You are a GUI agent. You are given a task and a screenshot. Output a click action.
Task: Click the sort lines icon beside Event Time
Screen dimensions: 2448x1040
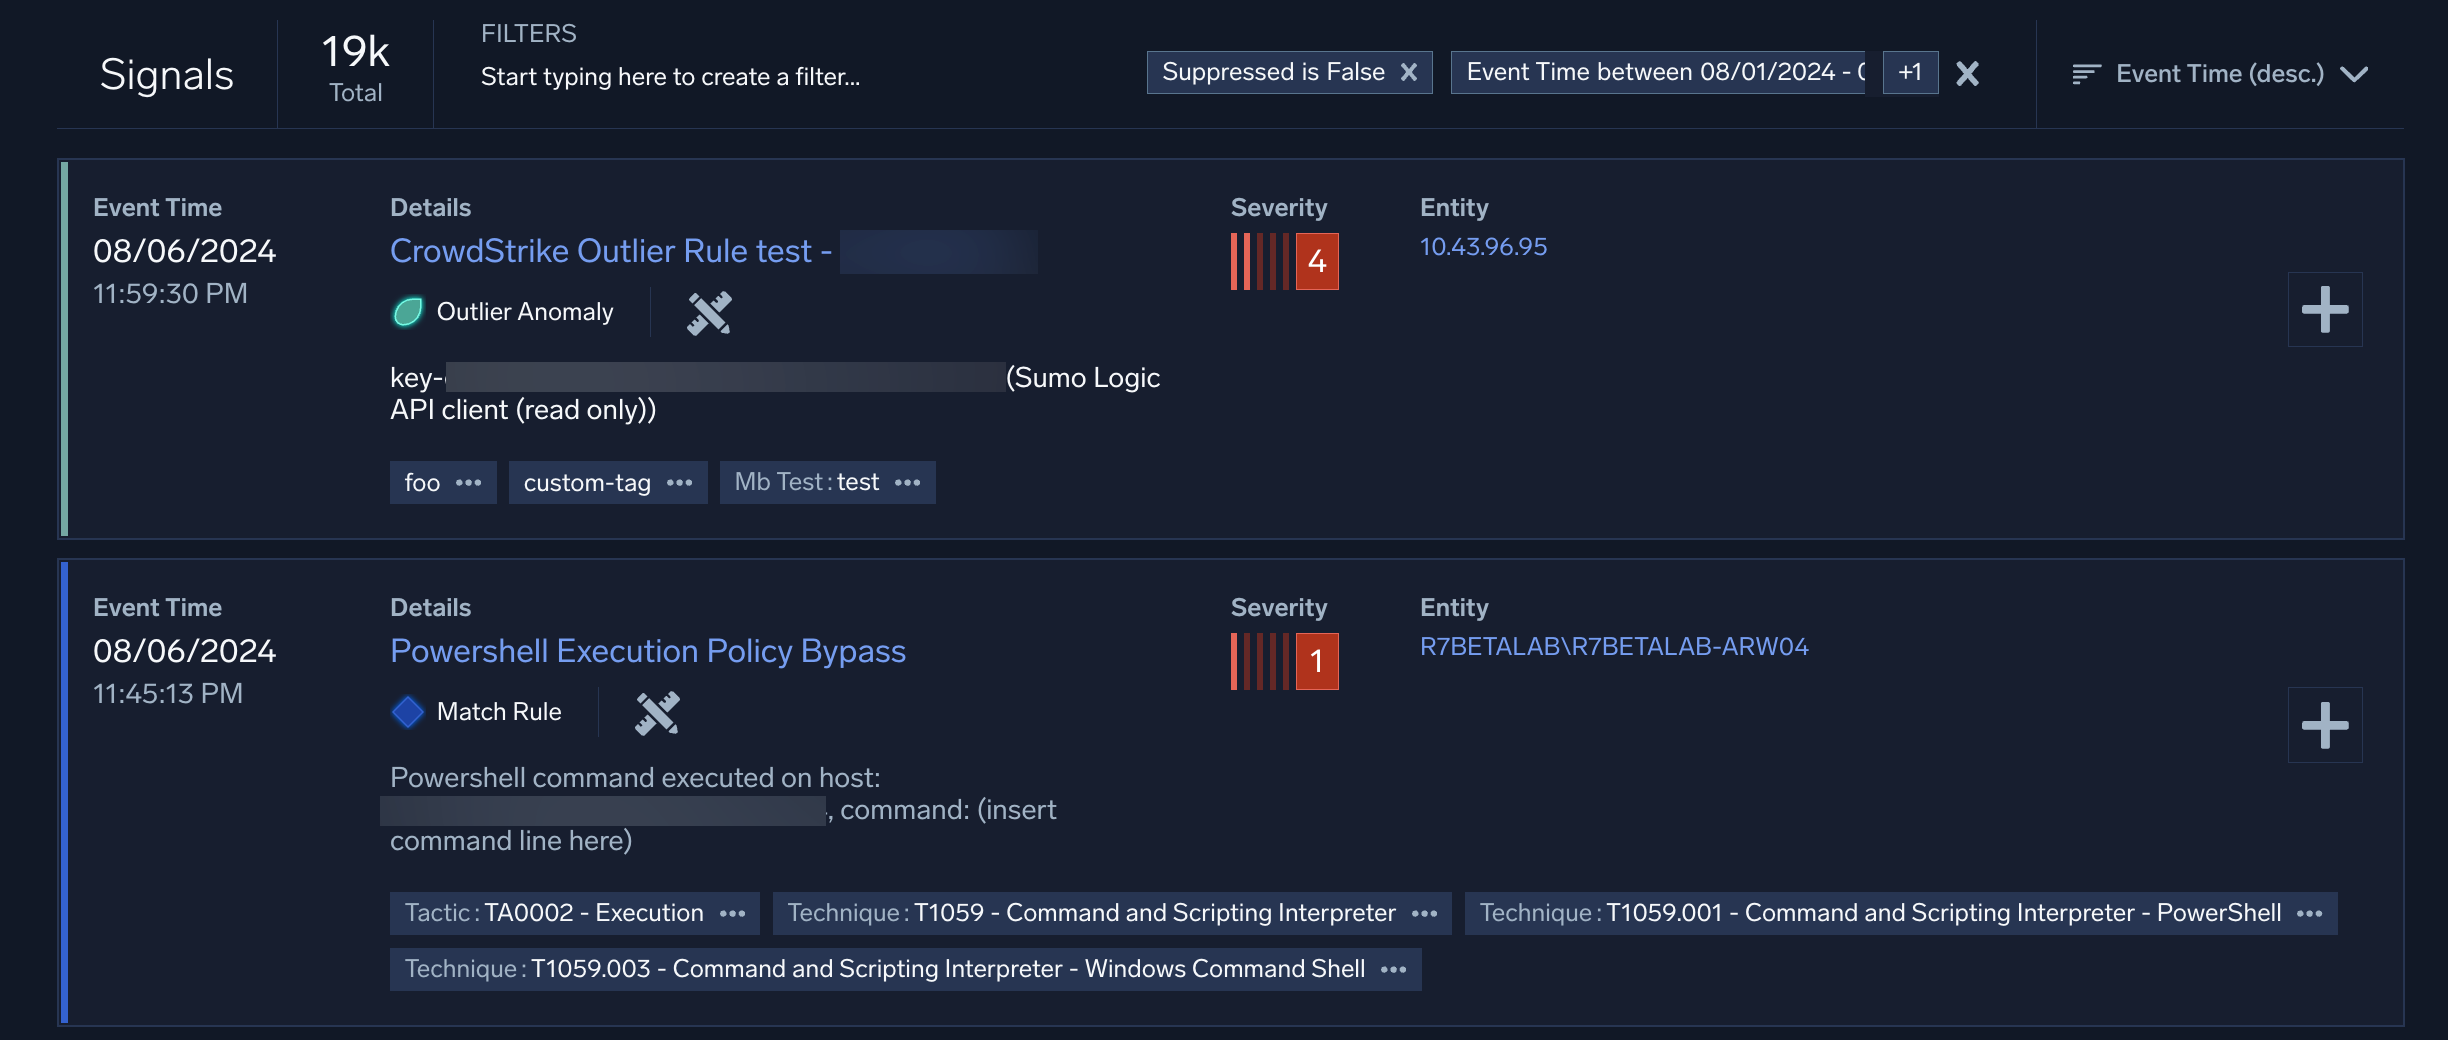[2085, 74]
